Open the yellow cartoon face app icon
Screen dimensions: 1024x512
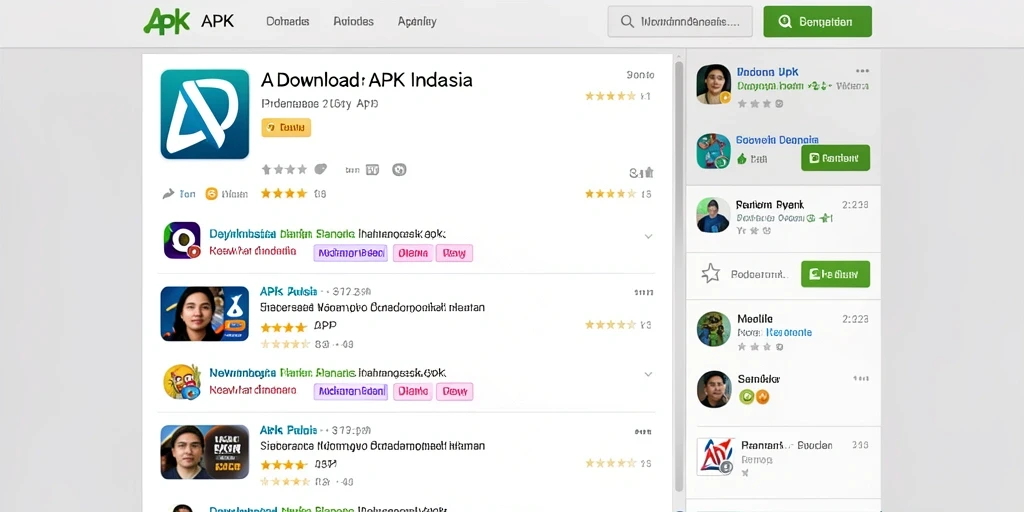[182, 381]
